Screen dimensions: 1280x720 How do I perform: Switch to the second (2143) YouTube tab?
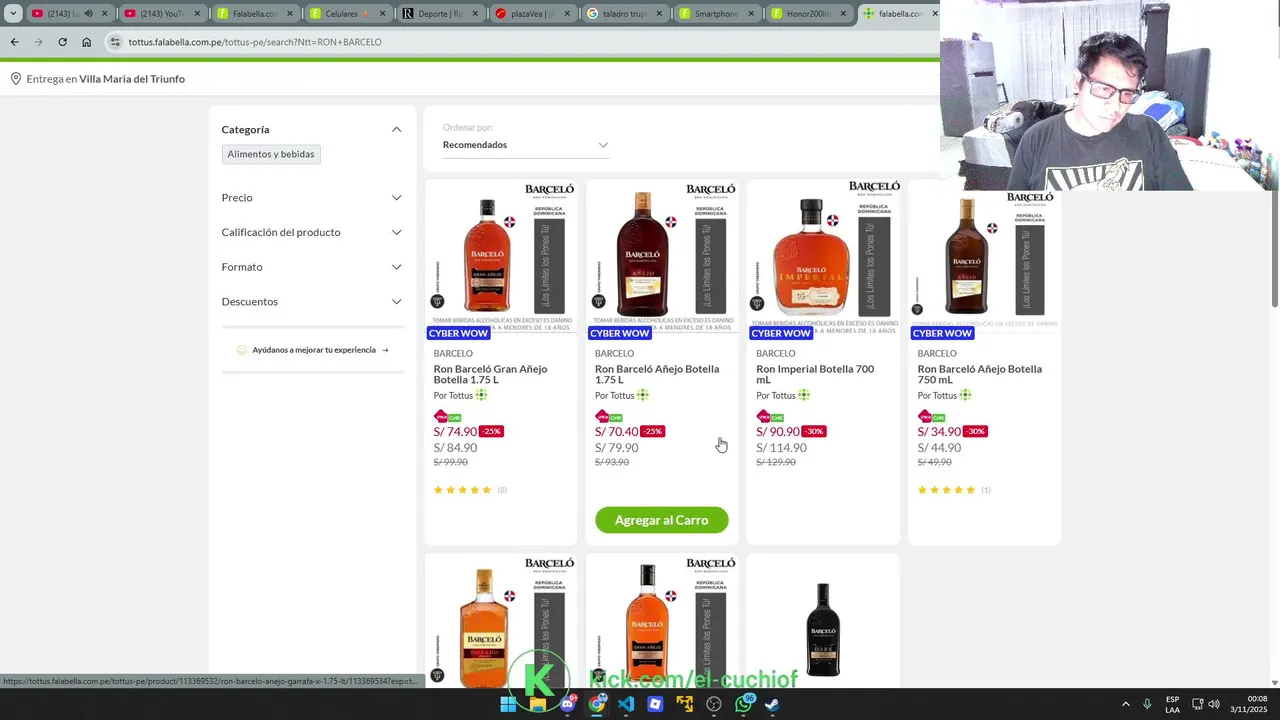(x=161, y=14)
